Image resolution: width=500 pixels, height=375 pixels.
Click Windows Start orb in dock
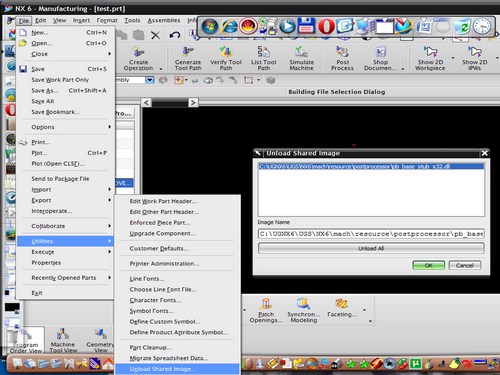[x=210, y=26]
